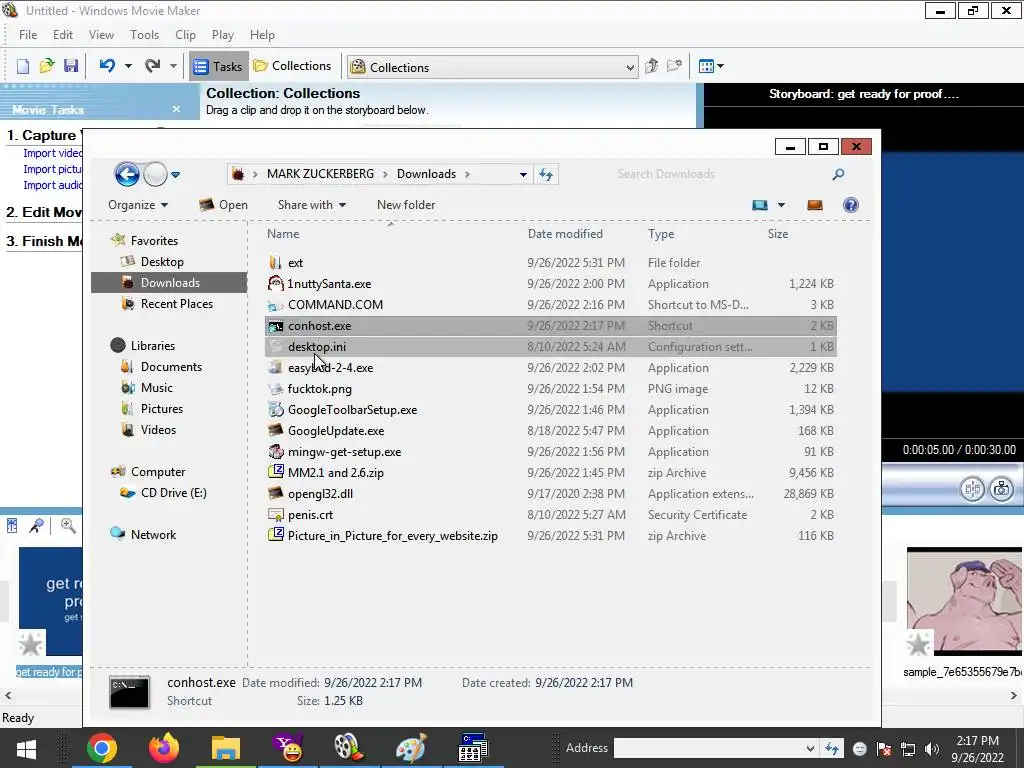Click the volume speaker icon in system tray
The width and height of the screenshot is (1024, 768).
pos(932,749)
